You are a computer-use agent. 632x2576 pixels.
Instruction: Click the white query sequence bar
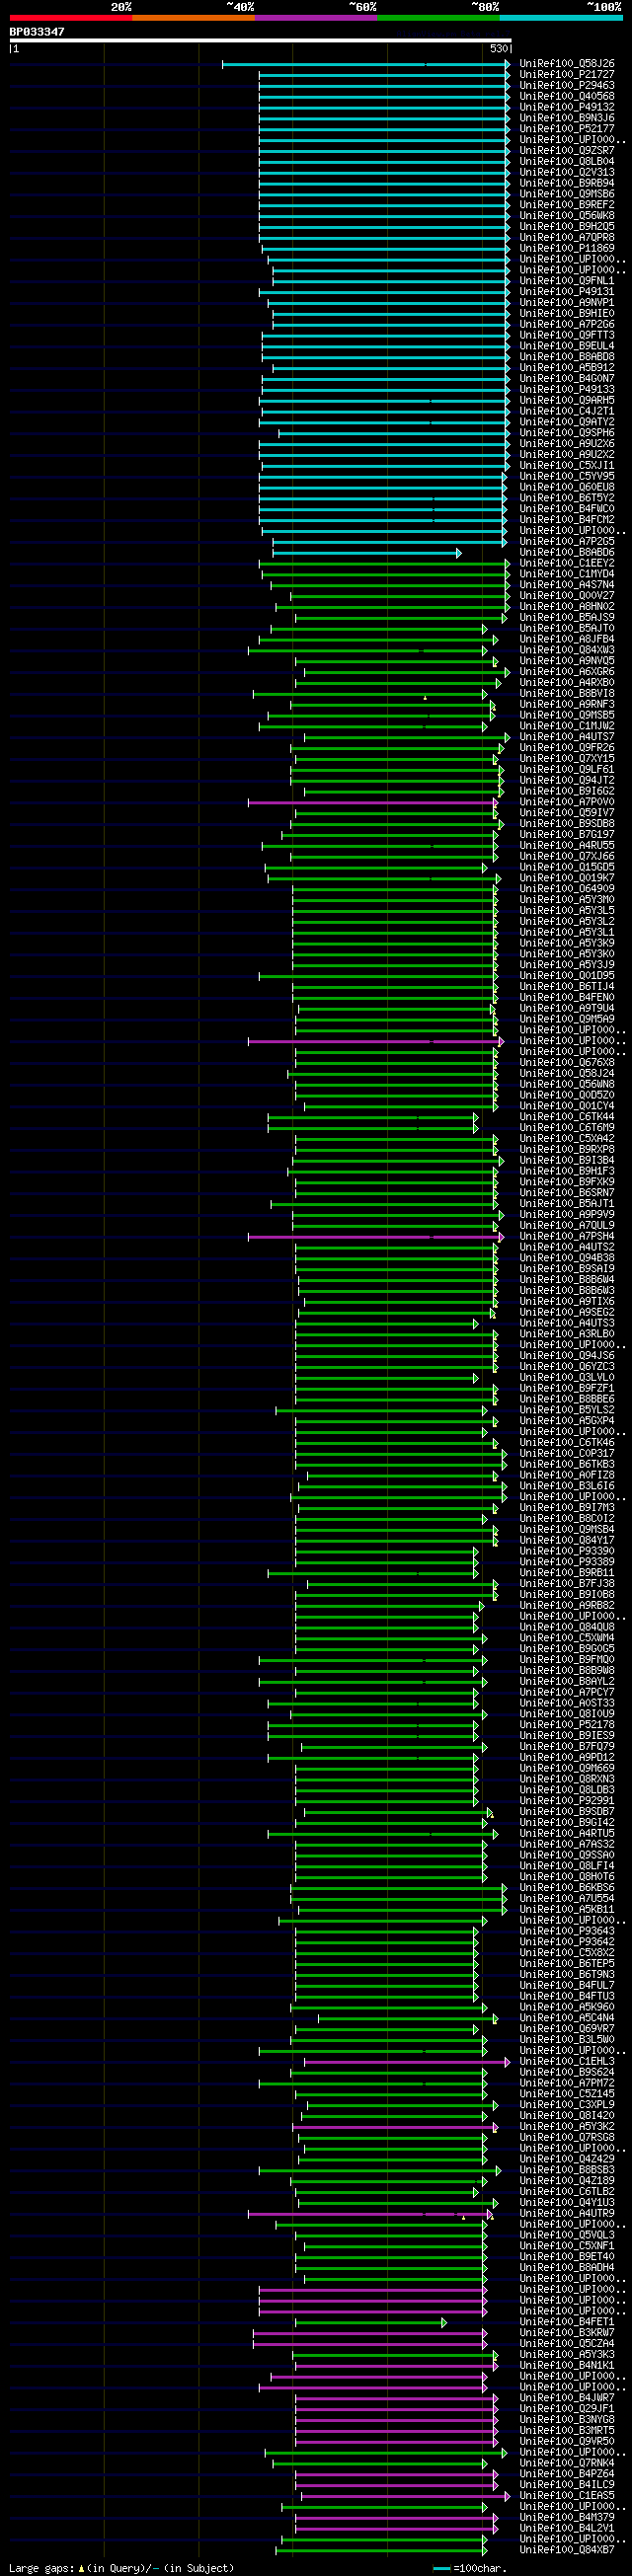click(260, 41)
